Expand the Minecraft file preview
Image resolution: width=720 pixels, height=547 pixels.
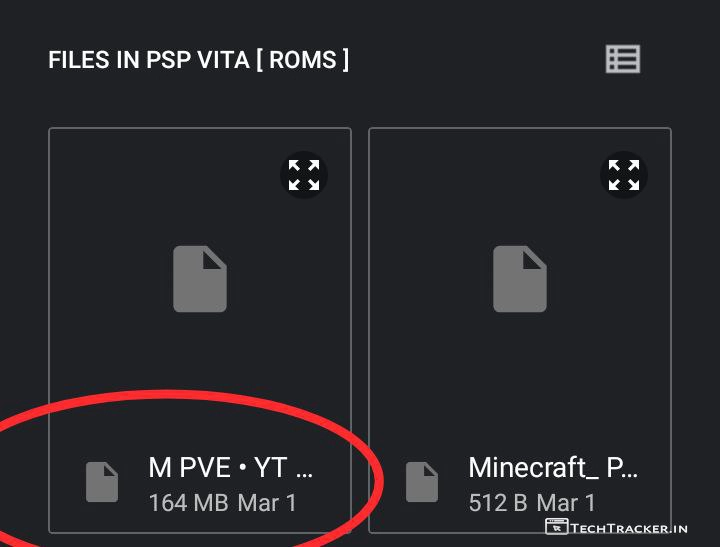point(624,175)
